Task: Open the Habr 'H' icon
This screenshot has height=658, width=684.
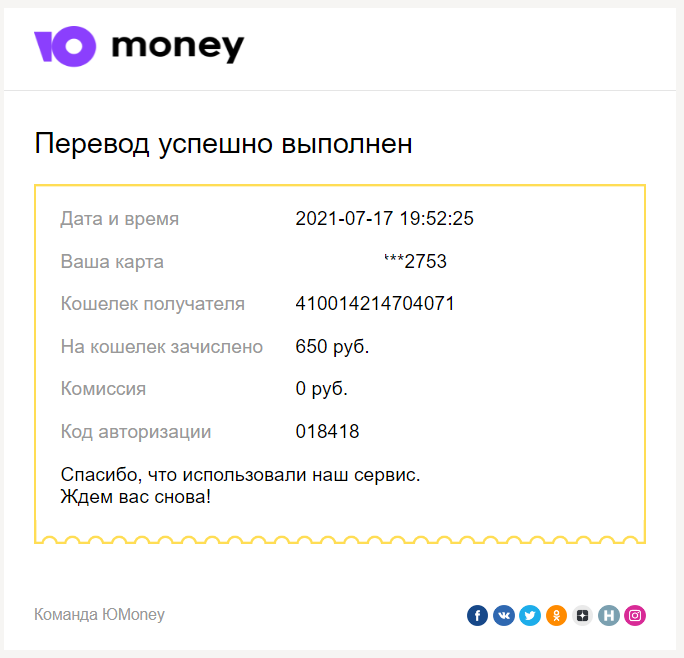Action: click(609, 615)
